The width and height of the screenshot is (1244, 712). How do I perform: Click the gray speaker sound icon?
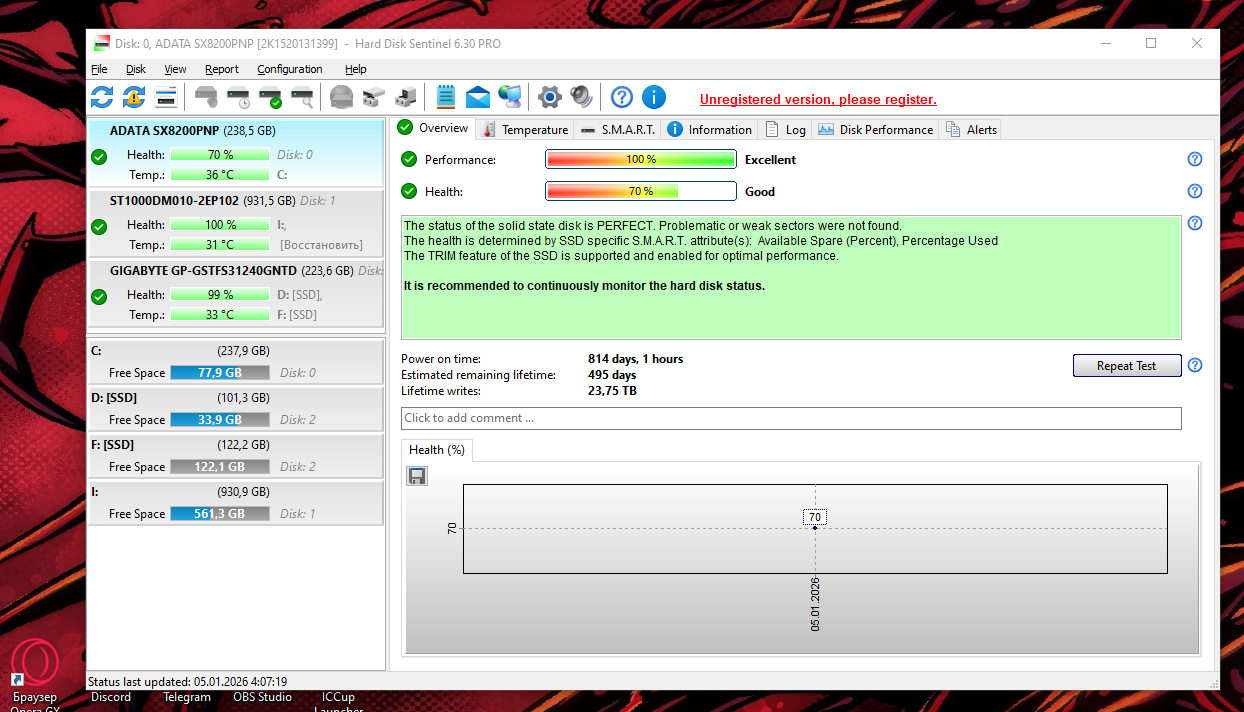click(581, 97)
